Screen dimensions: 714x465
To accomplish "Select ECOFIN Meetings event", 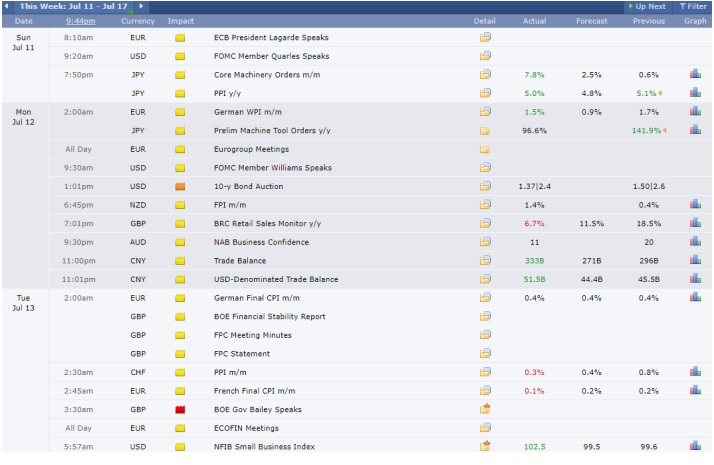I will pos(246,428).
